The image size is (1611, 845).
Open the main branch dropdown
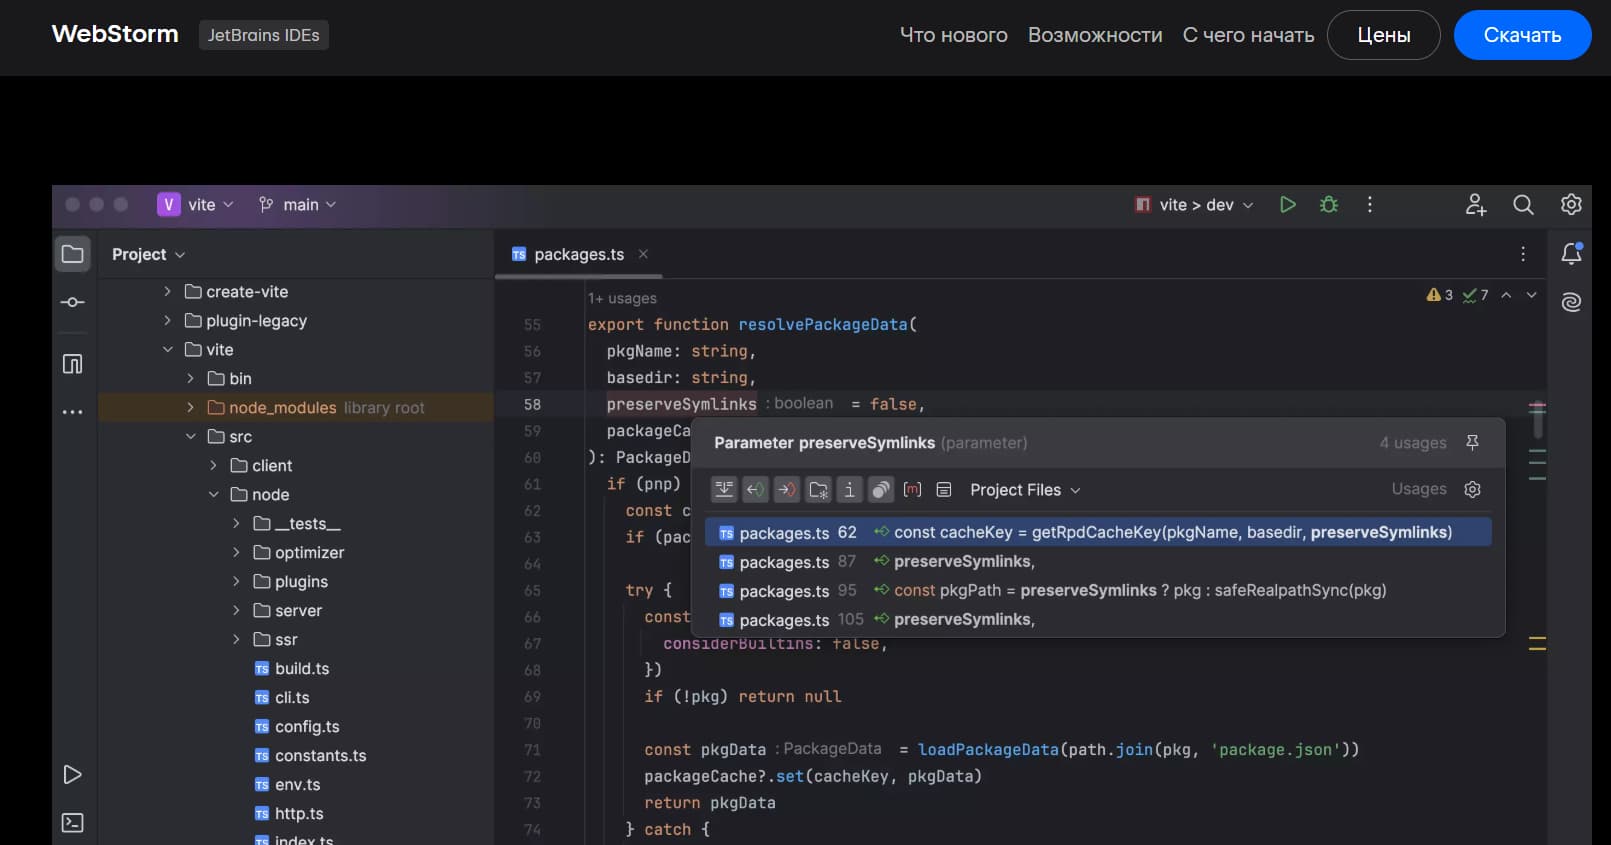297,204
